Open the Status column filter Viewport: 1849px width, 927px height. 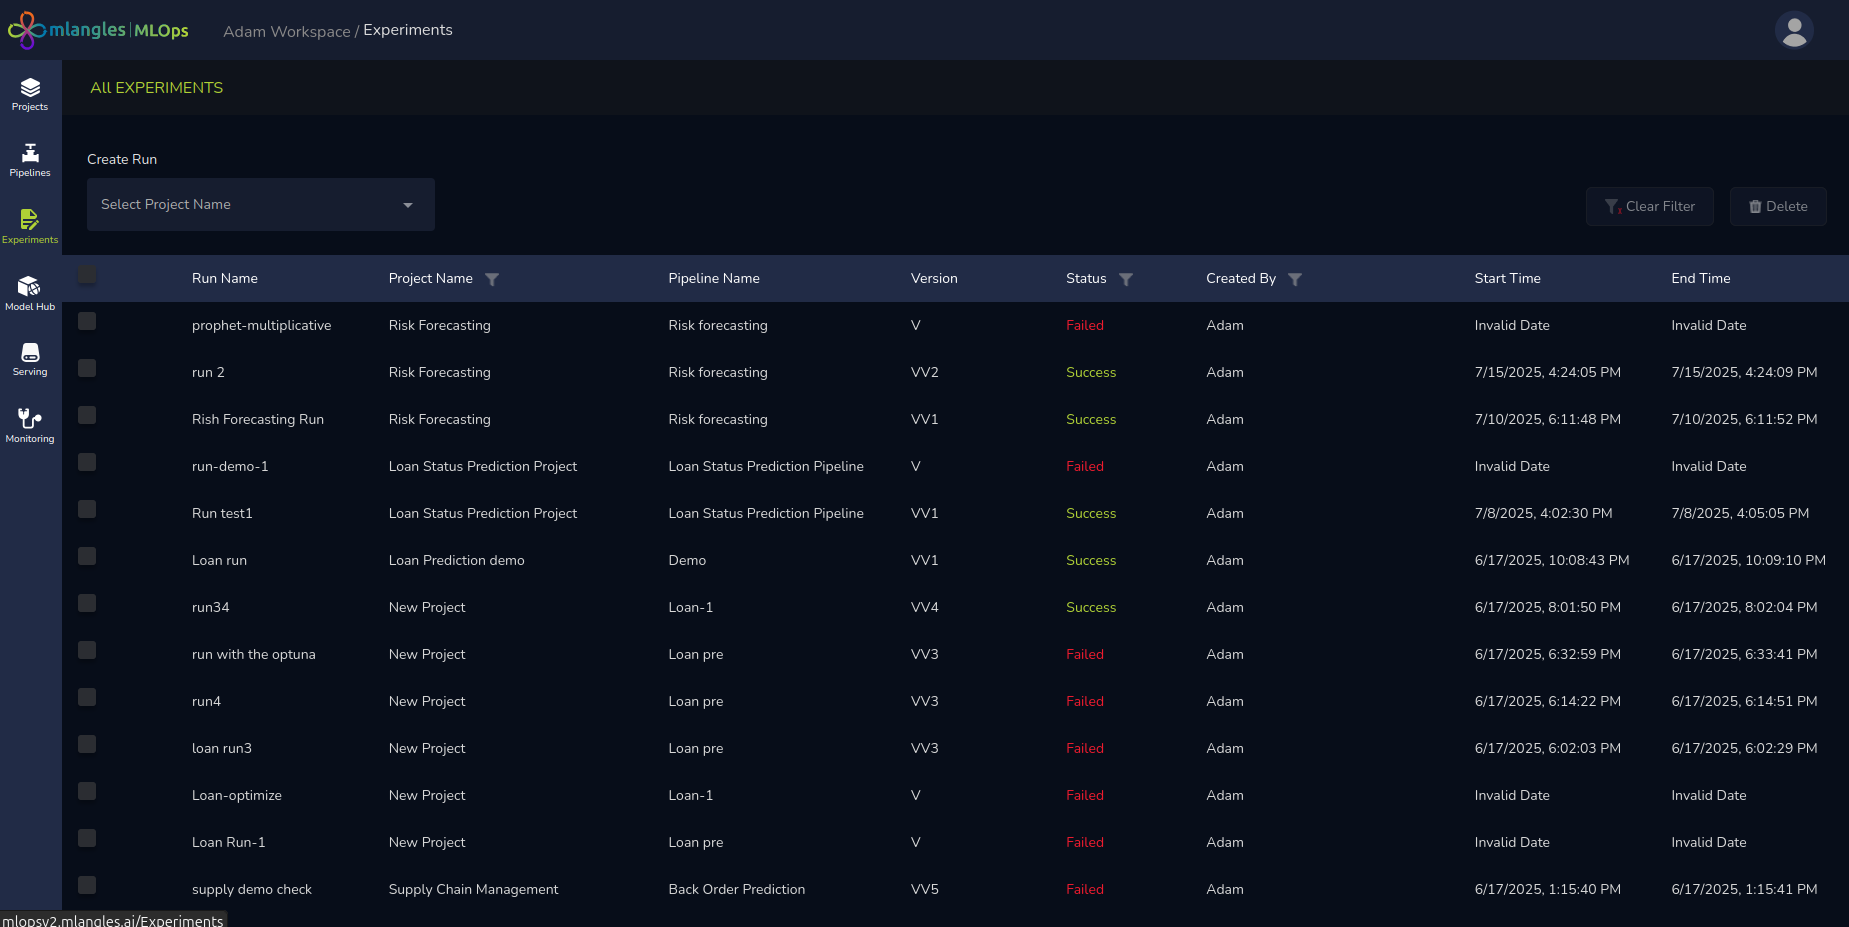click(x=1126, y=279)
